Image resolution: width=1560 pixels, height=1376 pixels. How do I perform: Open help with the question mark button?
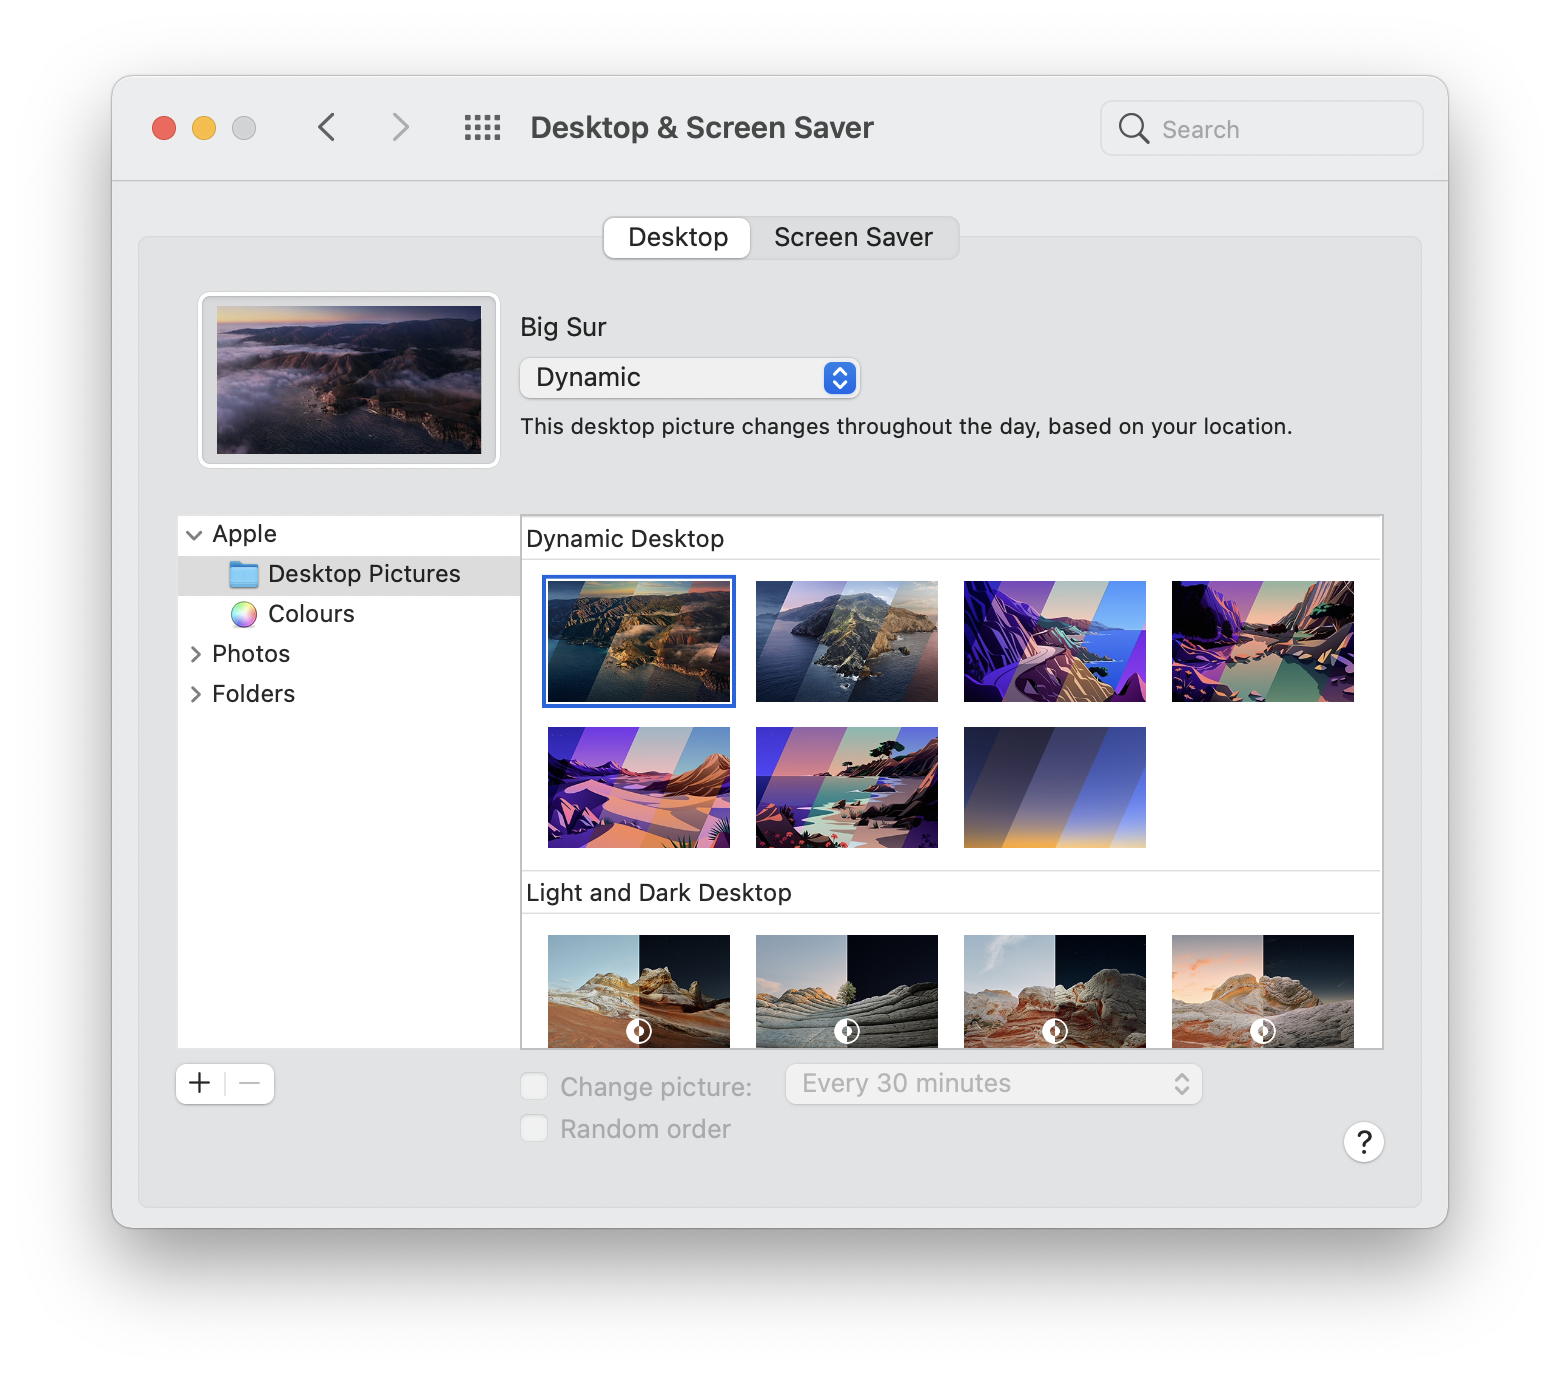[x=1363, y=1142]
